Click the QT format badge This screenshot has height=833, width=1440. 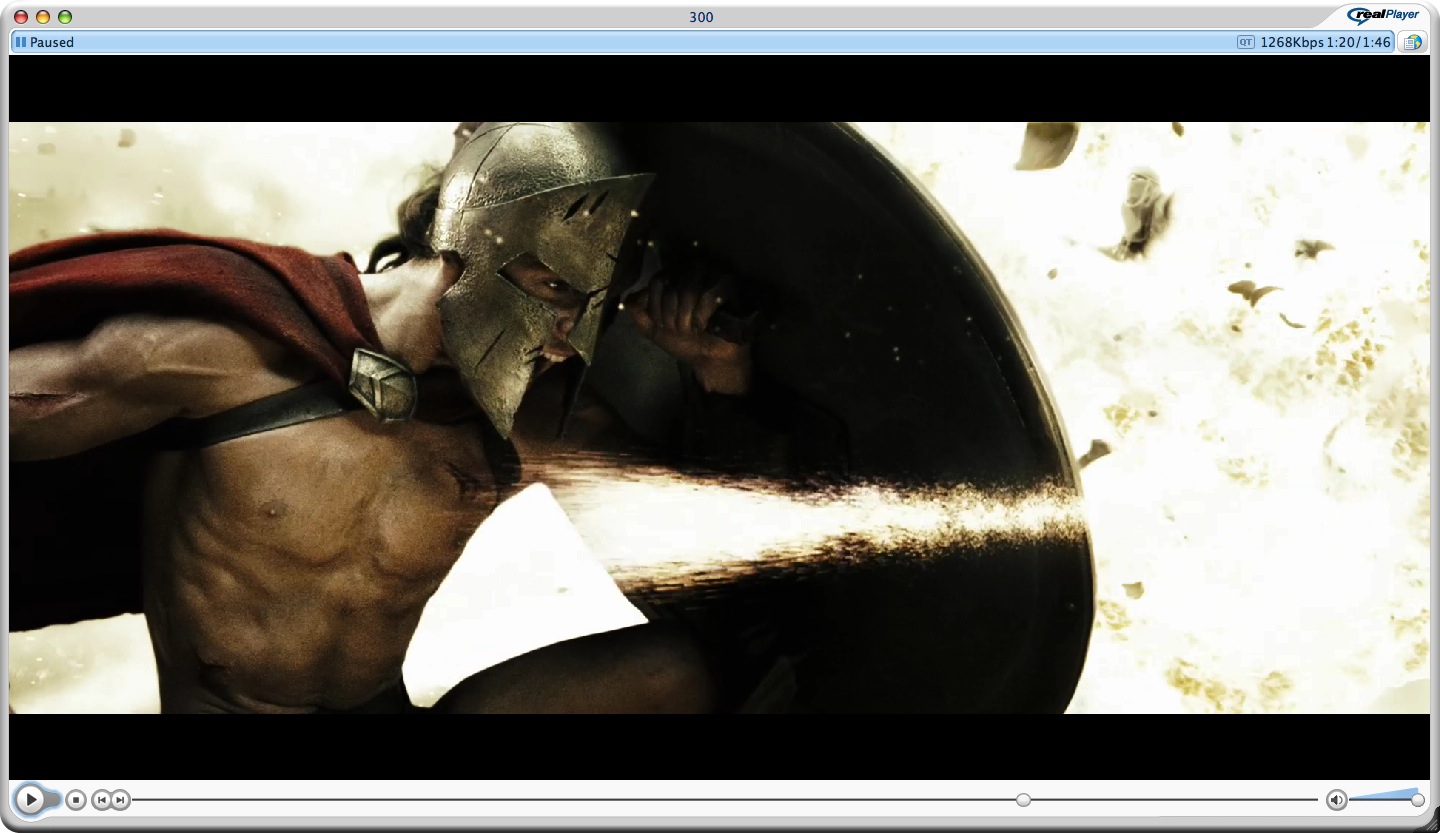1246,42
